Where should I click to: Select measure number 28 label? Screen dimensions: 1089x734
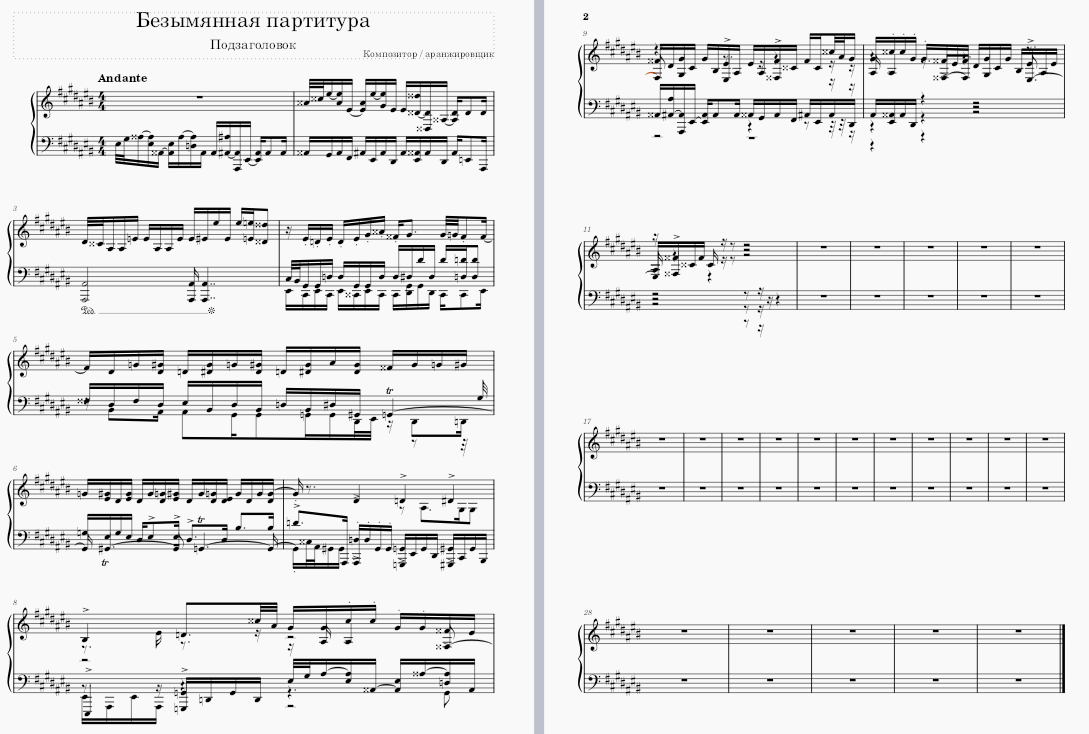(x=588, y=612)
